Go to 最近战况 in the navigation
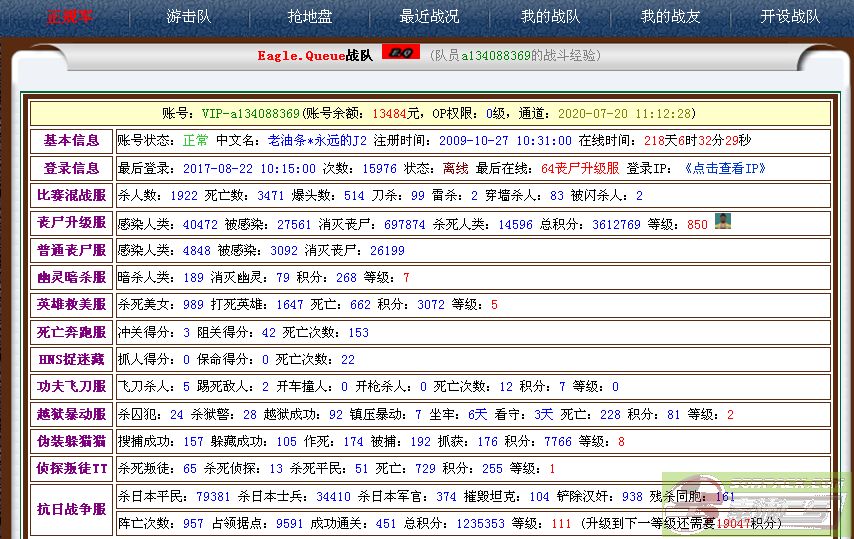Image resolution: width=854 pixels, height=539 pixels. point(429,16)
